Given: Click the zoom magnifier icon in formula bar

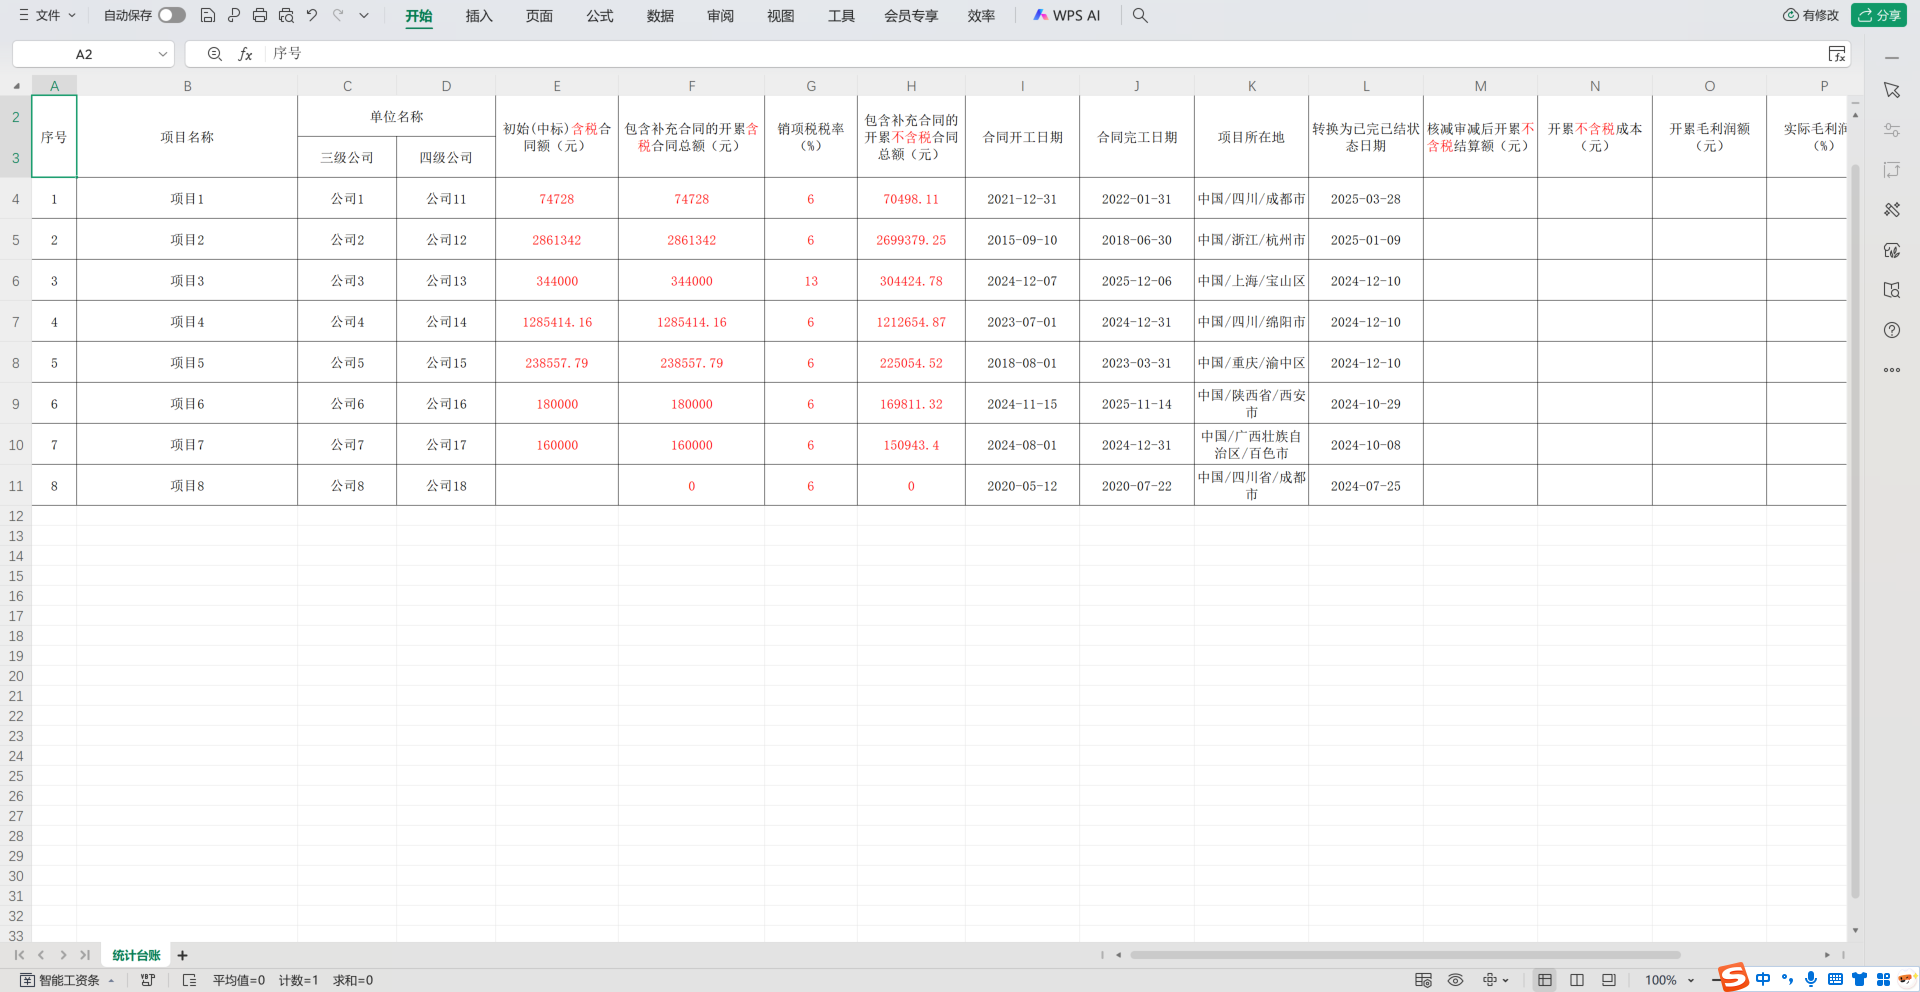Looking at the screenshot, I should pyautogui.click(x=214, y=54).
